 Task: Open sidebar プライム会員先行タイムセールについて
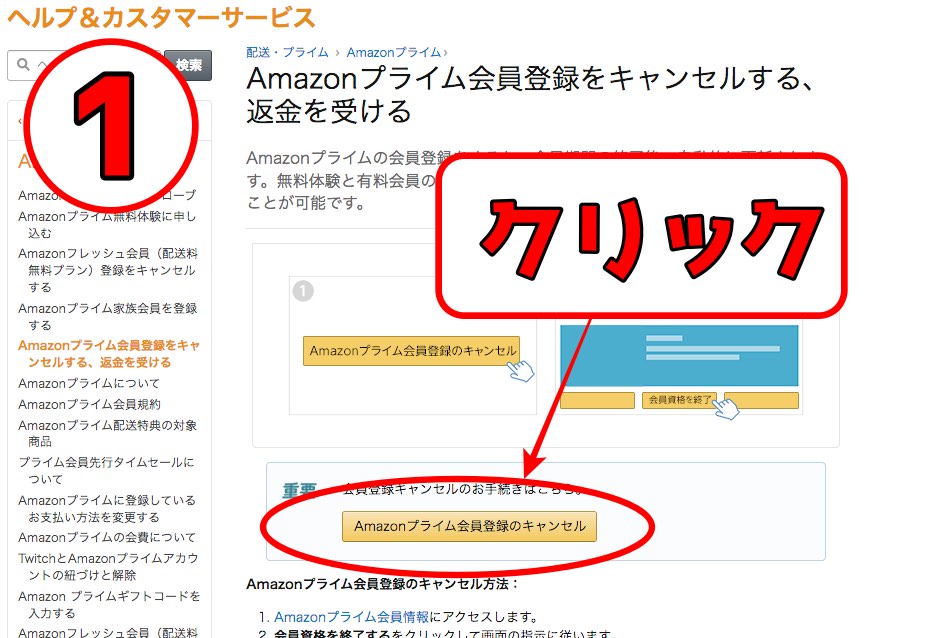pos(106,470)
